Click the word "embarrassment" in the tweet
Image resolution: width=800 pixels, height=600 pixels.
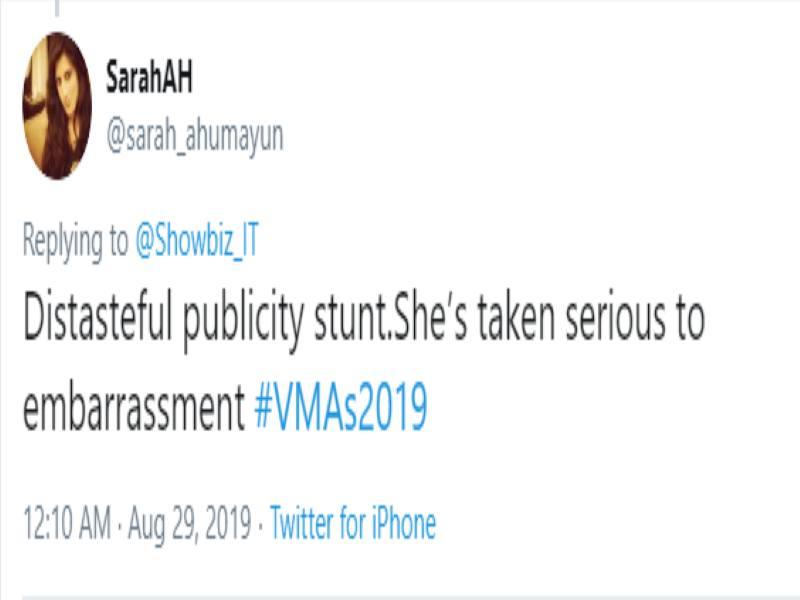(133, 407)
